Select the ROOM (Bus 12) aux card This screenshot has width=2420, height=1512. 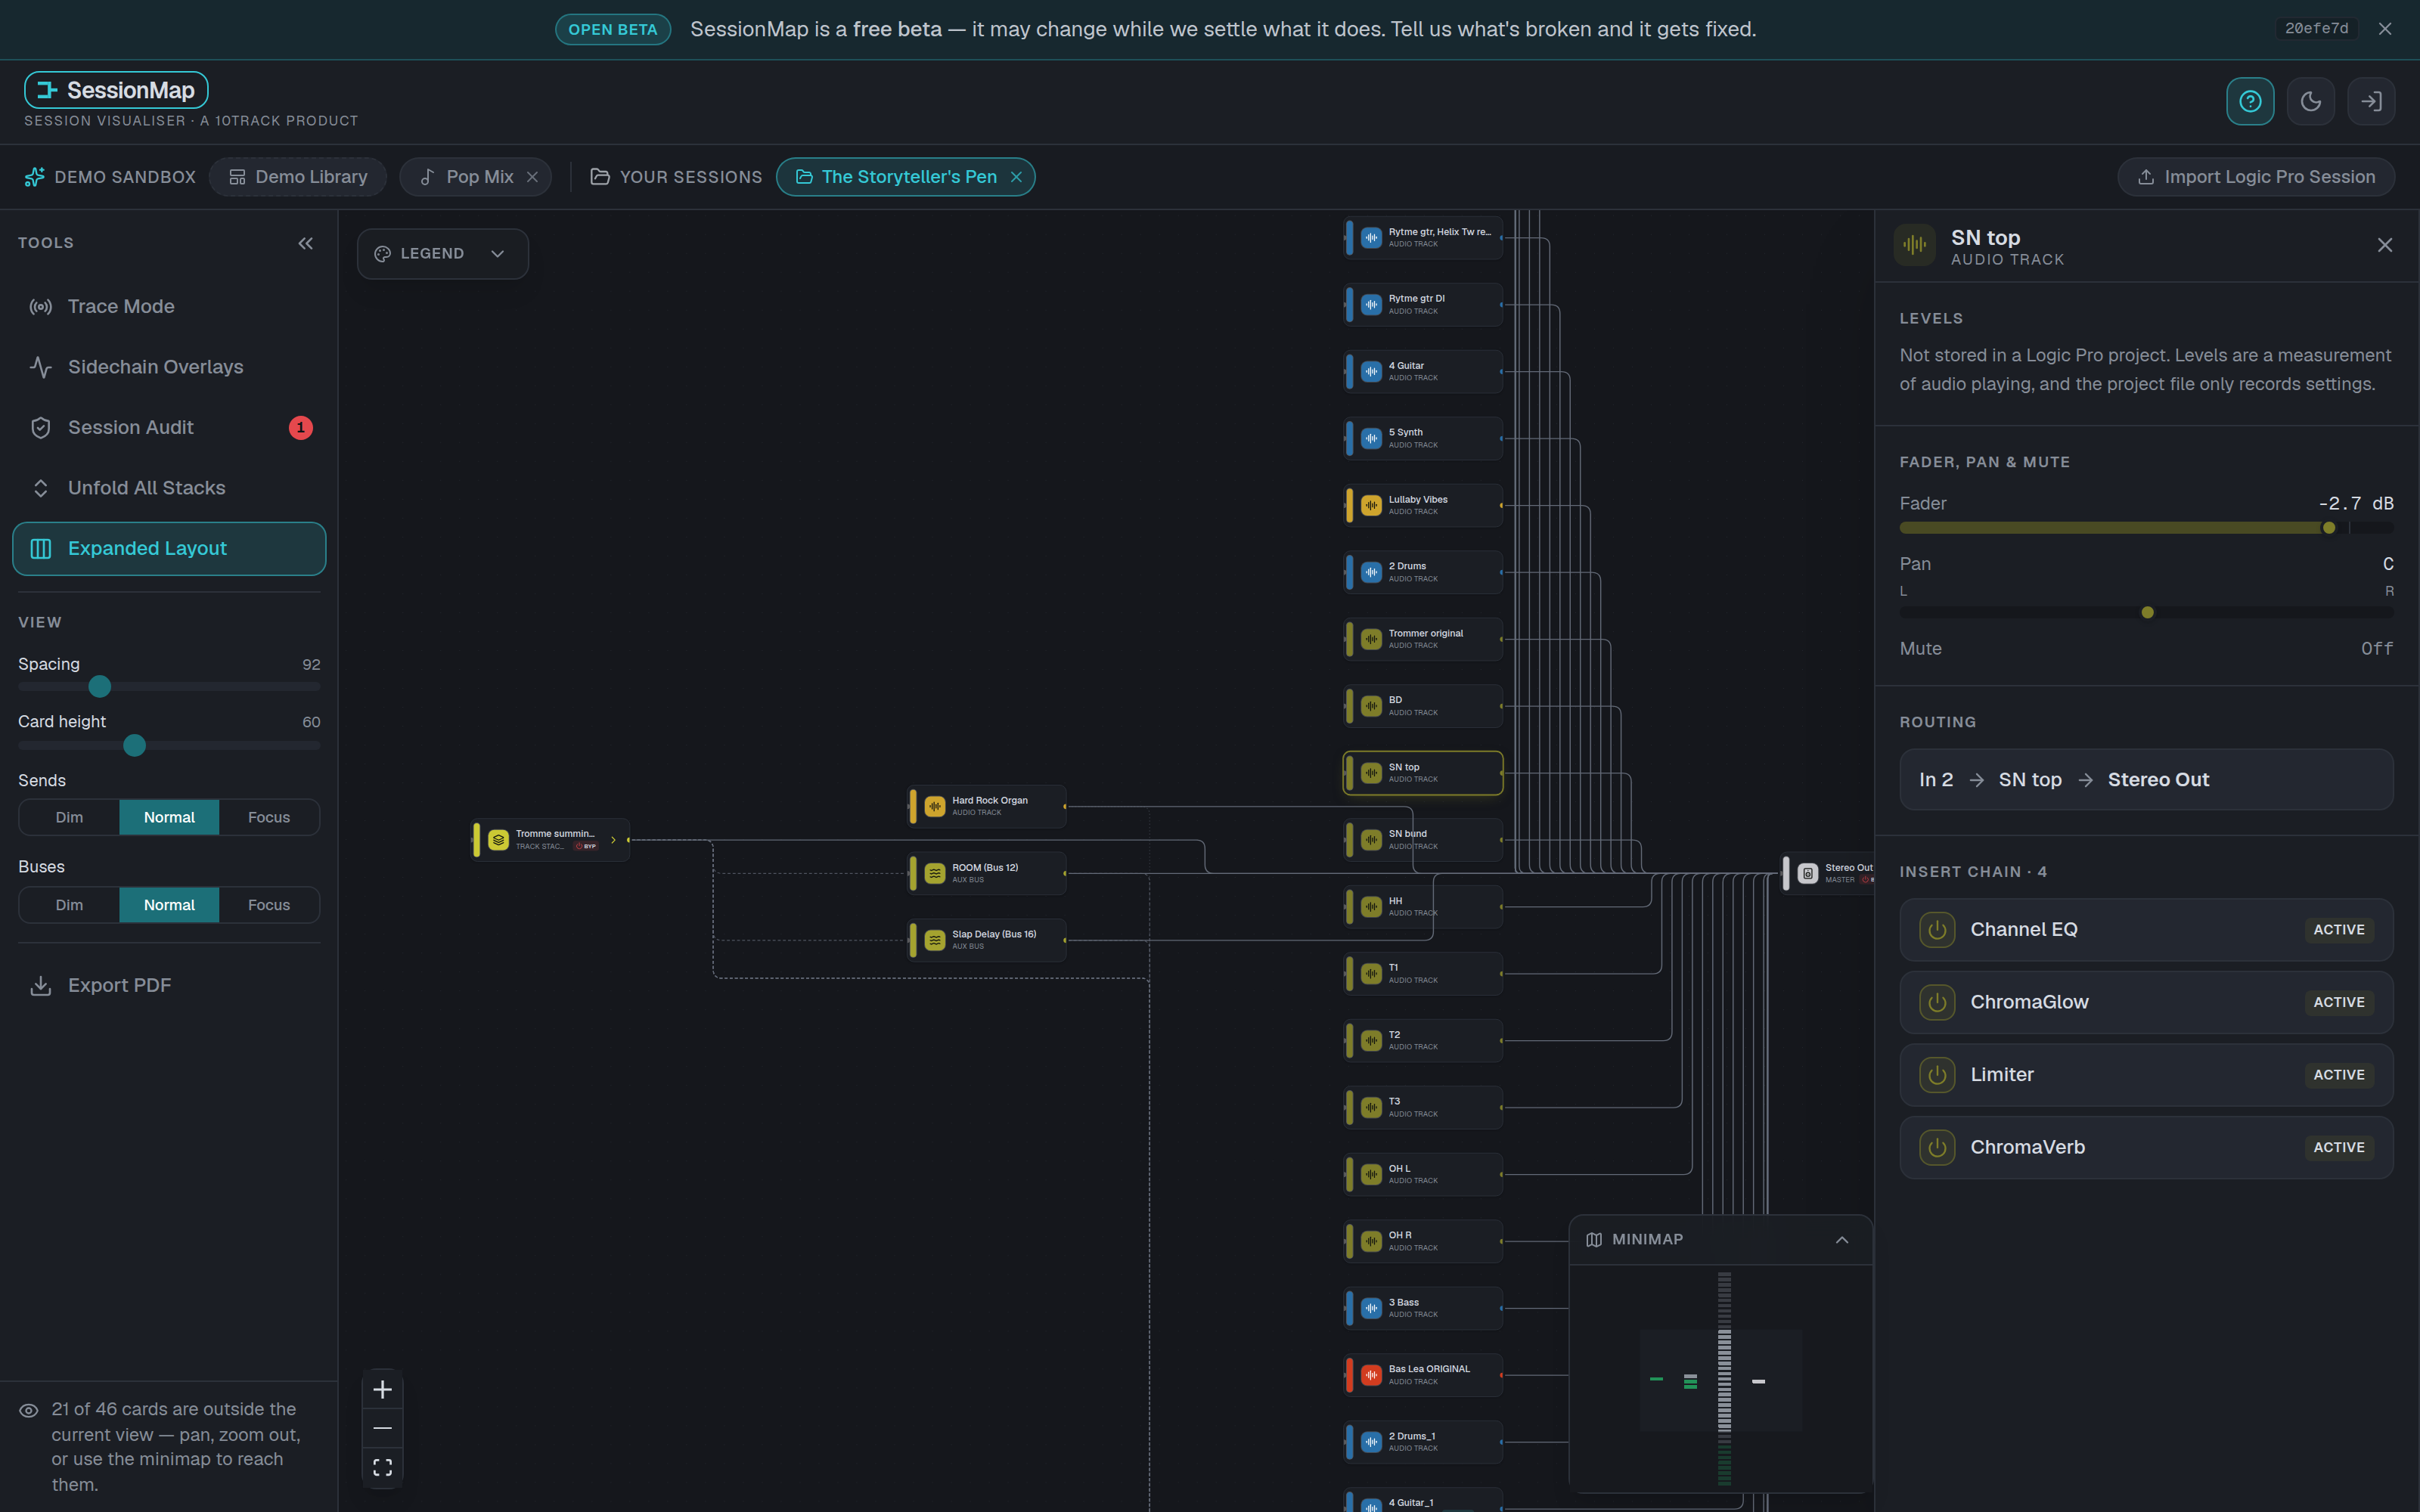pyautogui.click(x=987, y=874)
